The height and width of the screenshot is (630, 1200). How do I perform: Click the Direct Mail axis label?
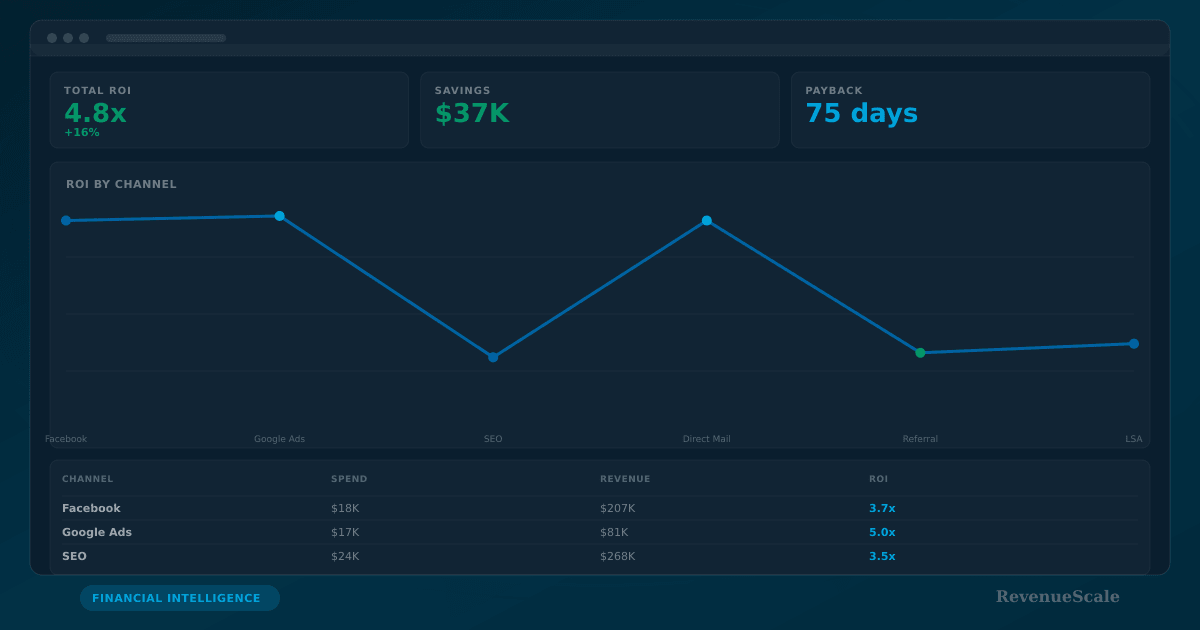pos(706,439)
